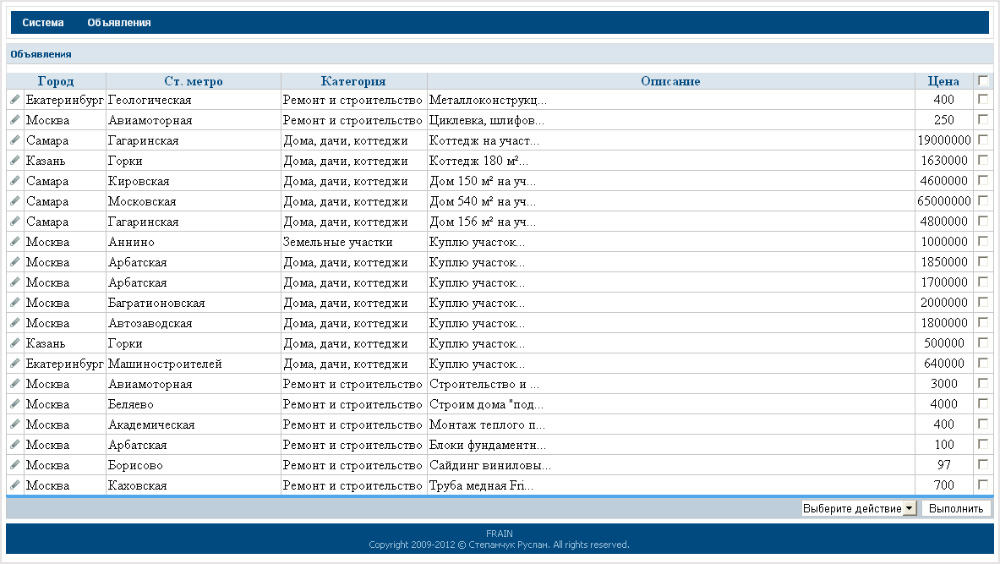Edit the Казань Горки 1630000 listing

(15, 161)
